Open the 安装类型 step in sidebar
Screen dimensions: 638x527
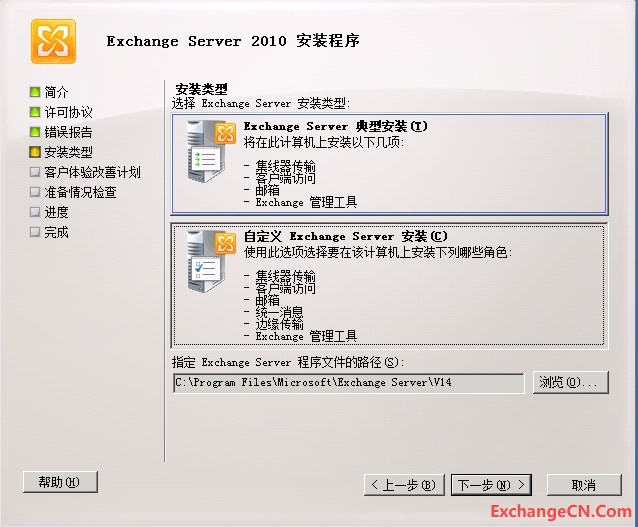pos(68,152)
